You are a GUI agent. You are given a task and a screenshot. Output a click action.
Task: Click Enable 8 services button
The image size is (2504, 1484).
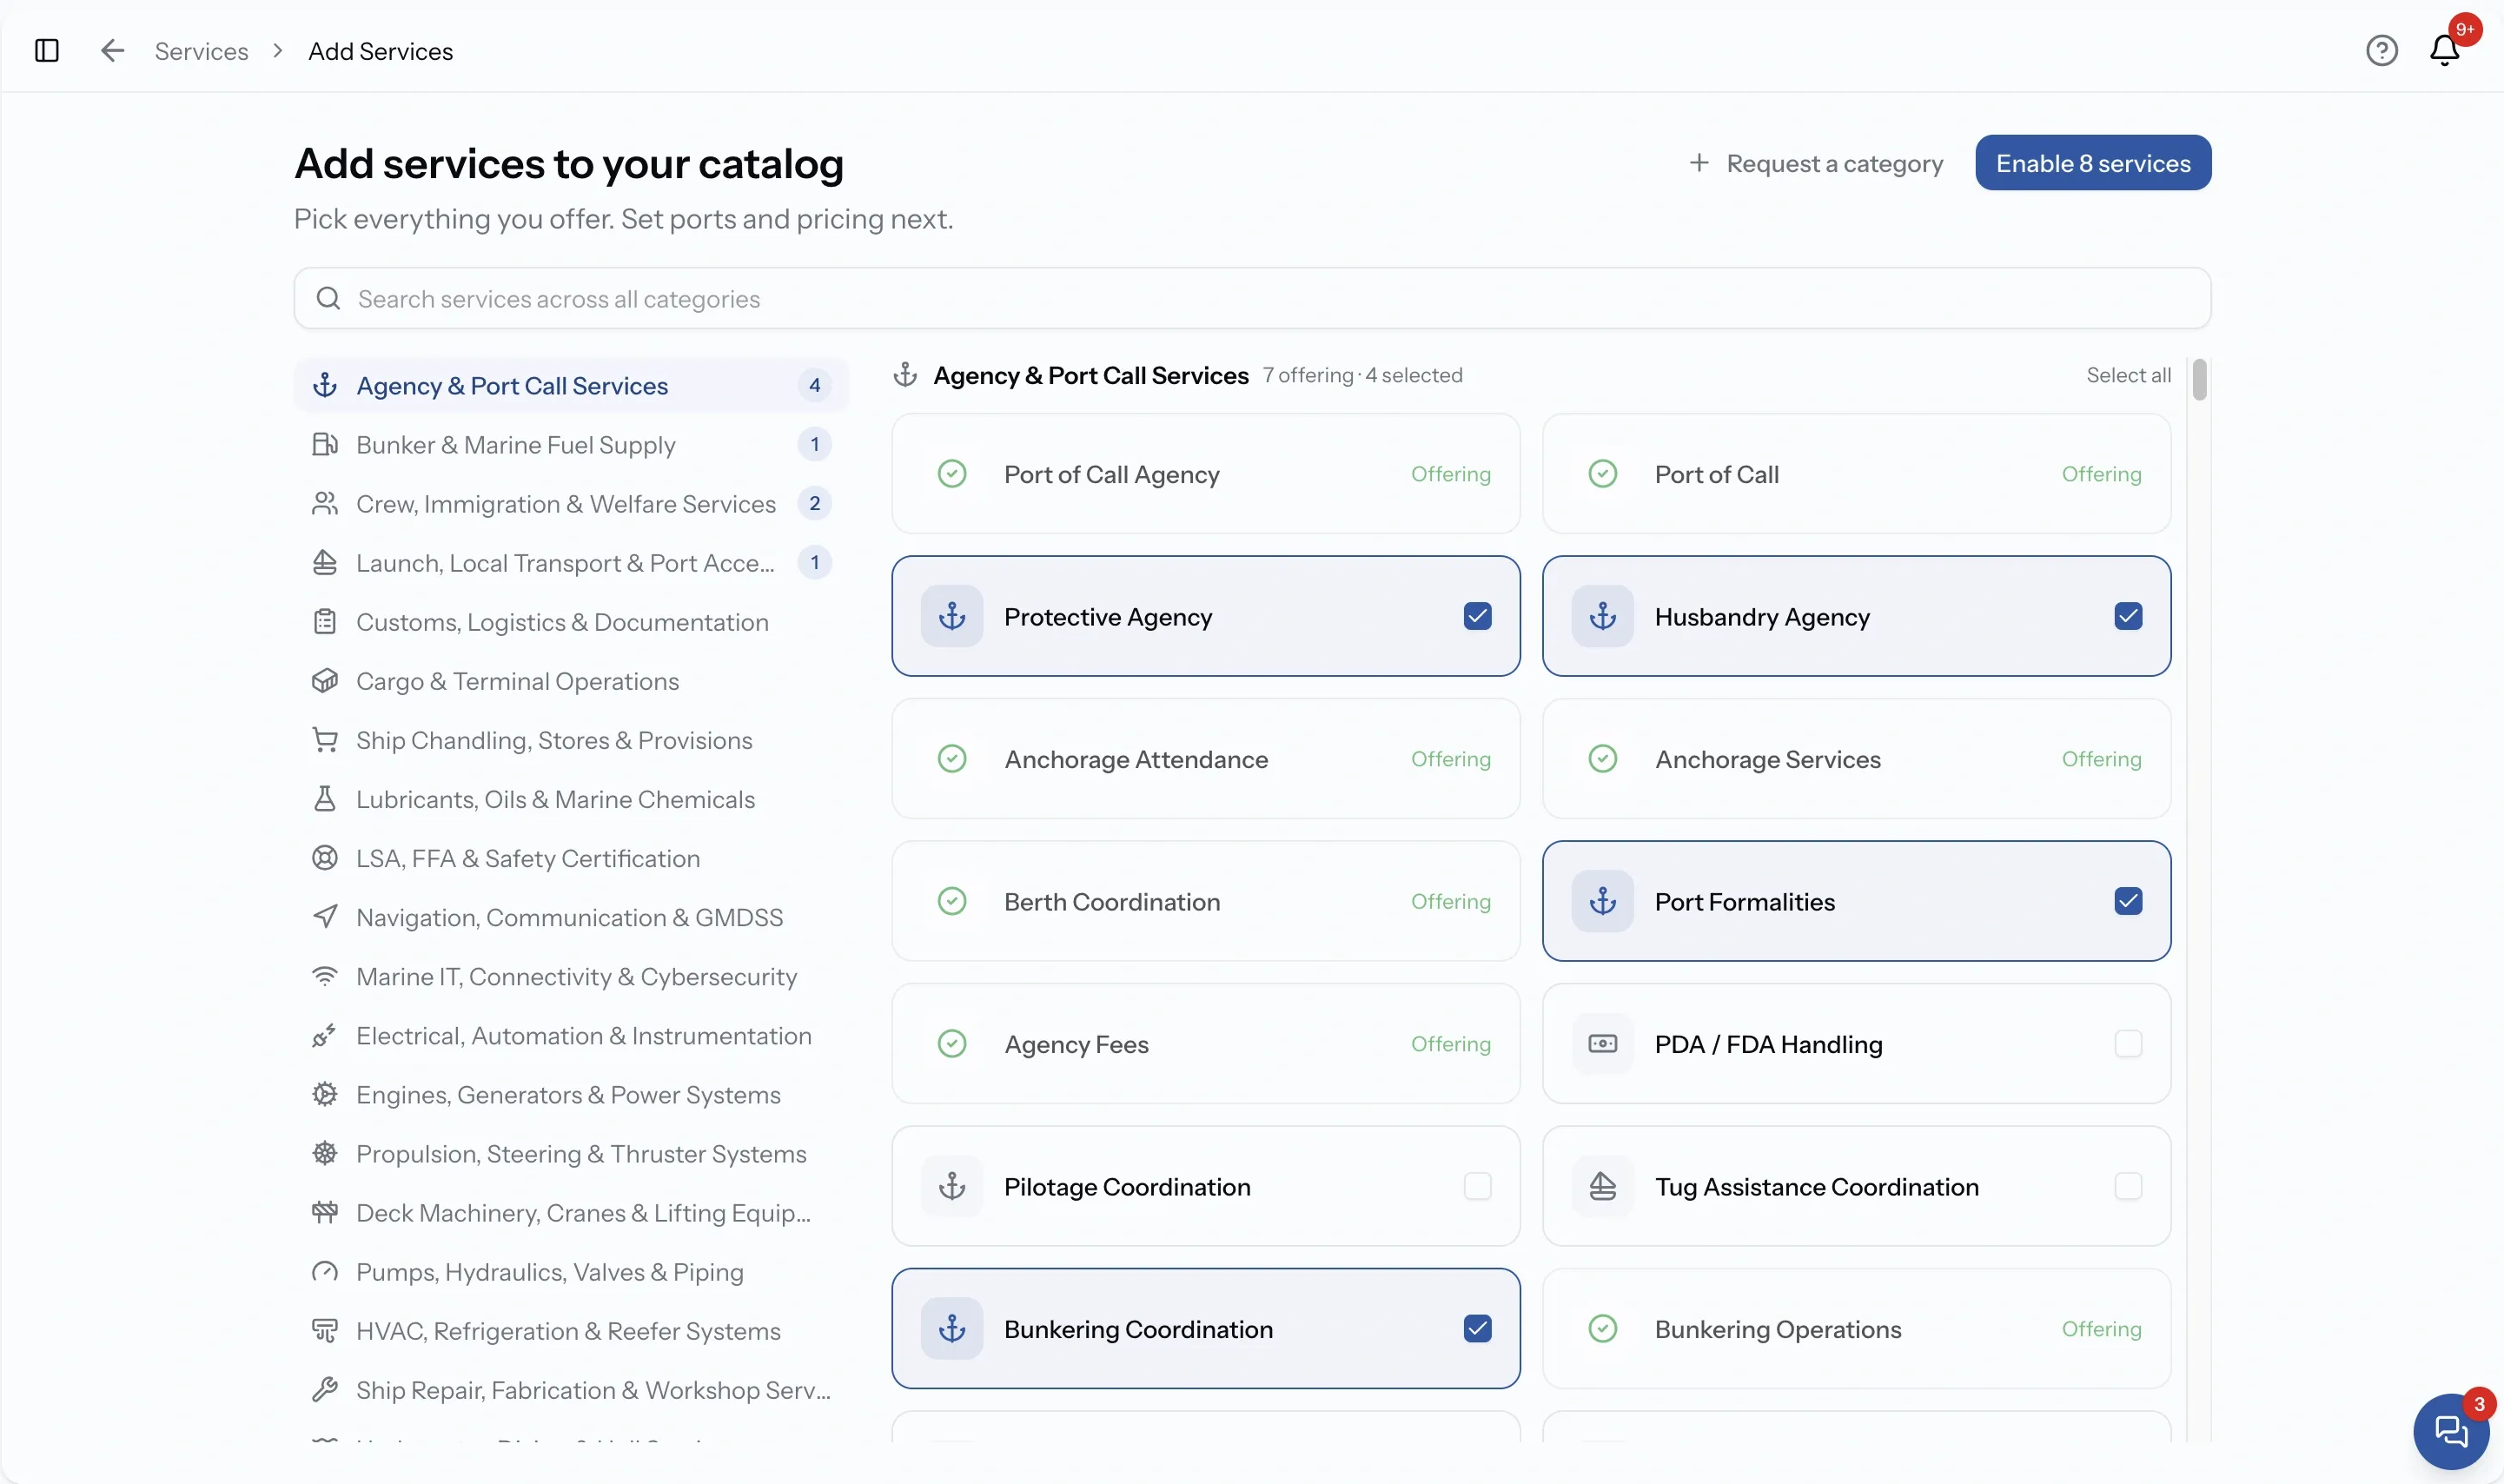point(2092,163)
